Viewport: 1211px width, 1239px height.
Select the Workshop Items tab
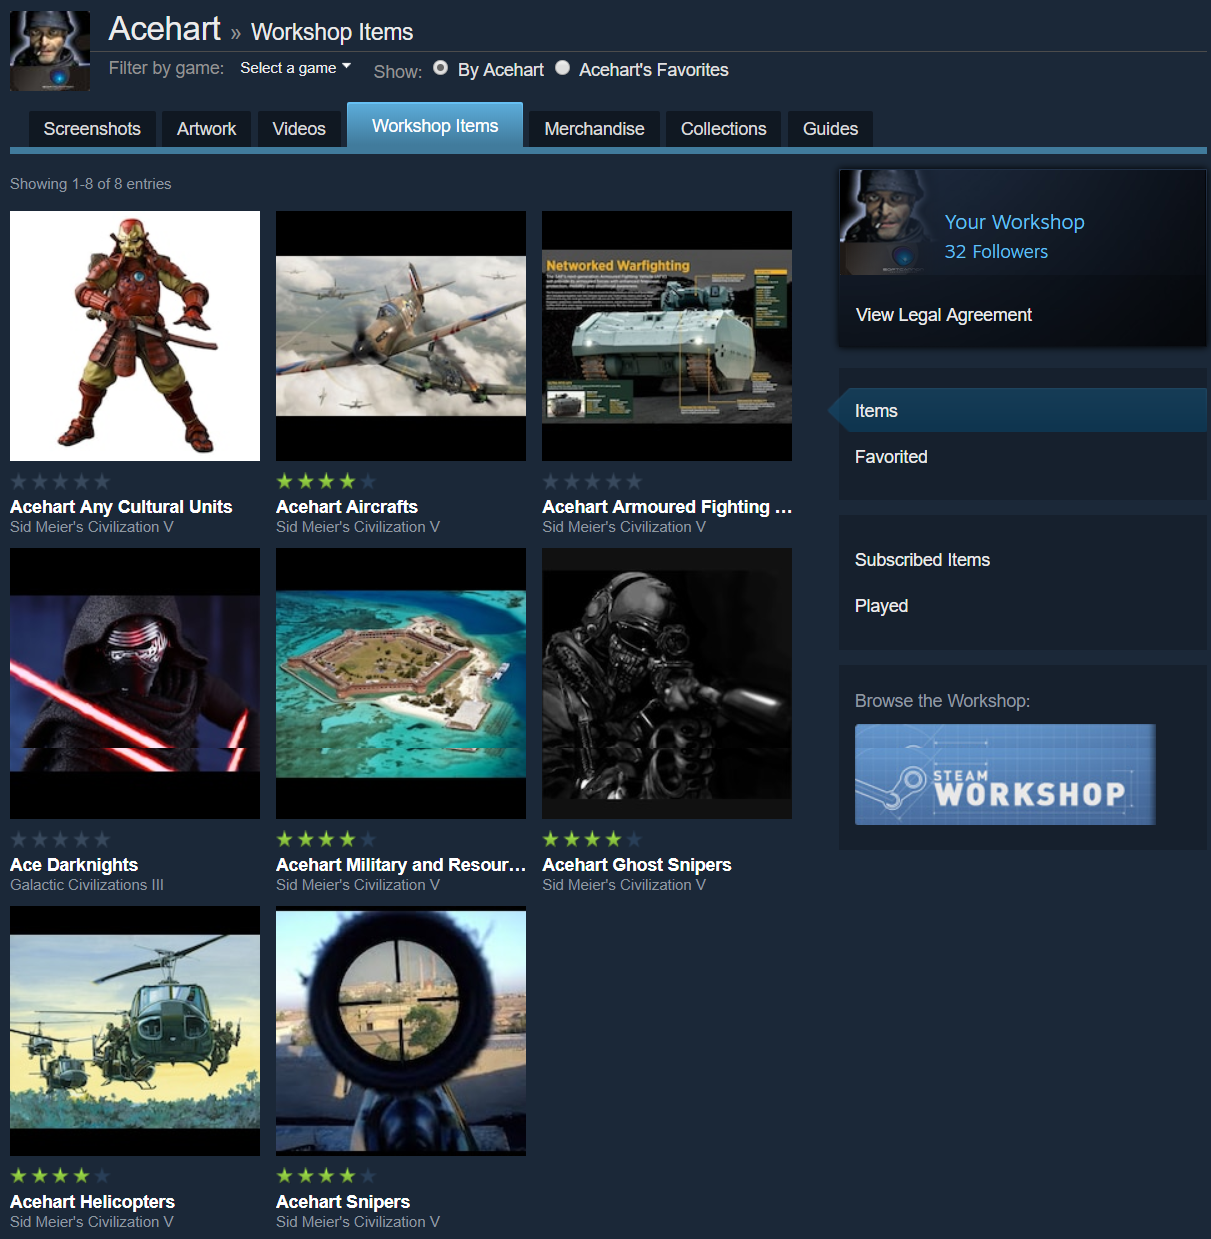tap(435, 125)
